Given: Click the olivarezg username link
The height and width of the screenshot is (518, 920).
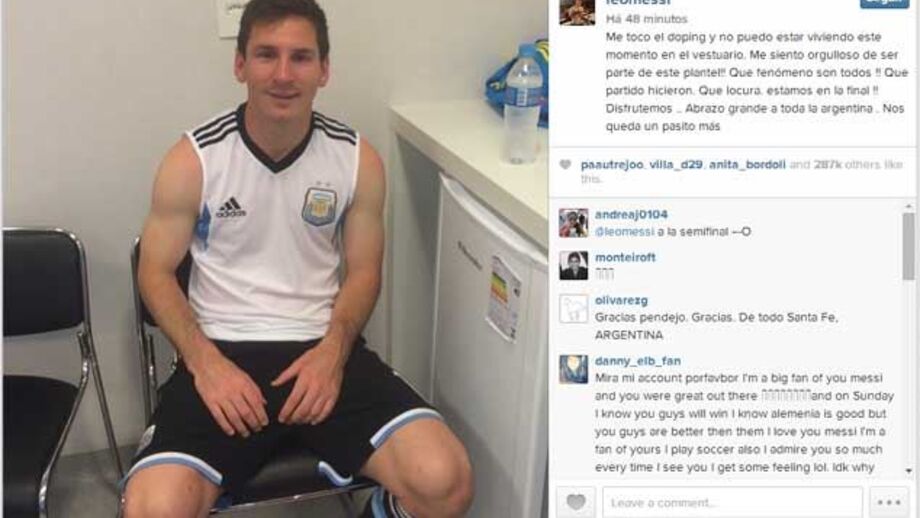Looking at the screenshot, I should pyautogui.click(x=621, y=300).
